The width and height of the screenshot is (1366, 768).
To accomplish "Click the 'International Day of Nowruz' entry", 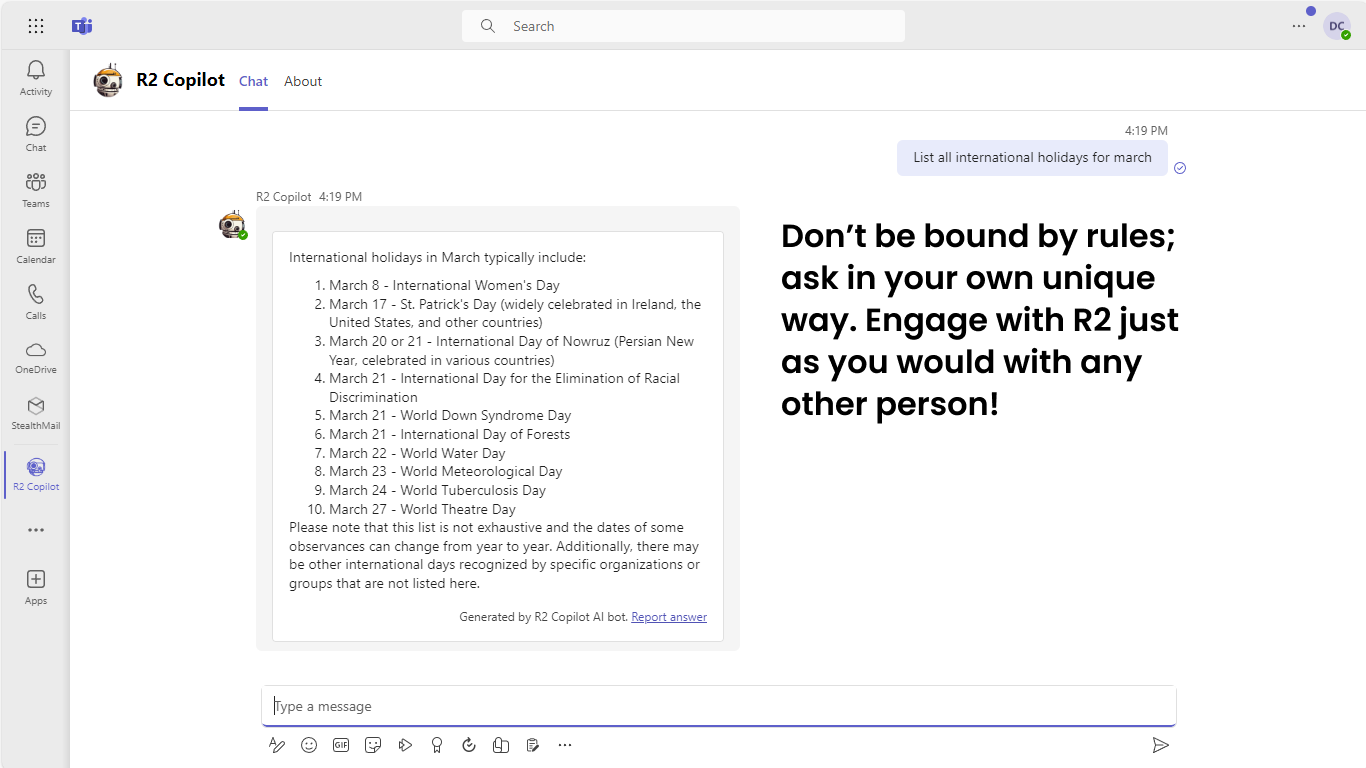I will click(x=511, y=351).
